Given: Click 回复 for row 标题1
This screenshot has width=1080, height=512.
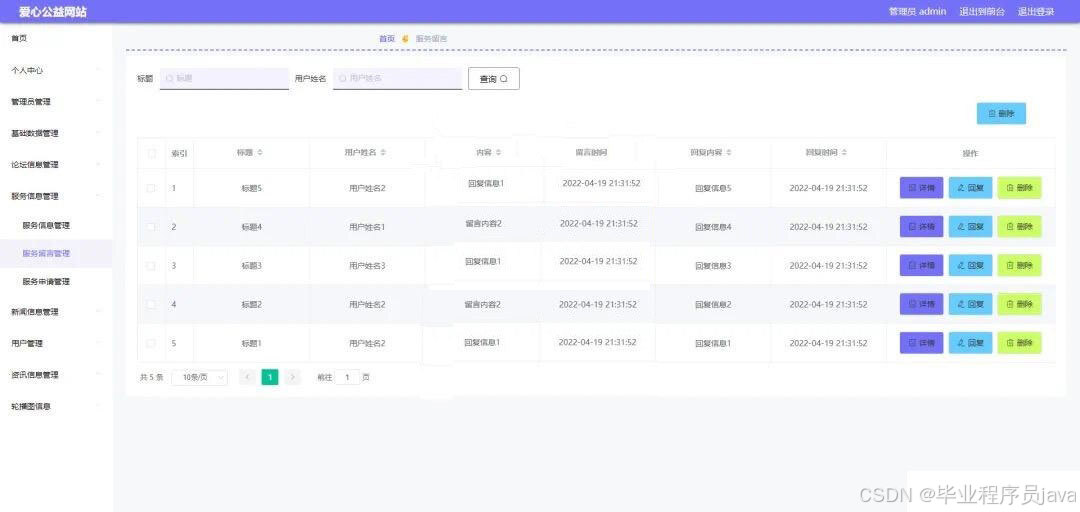Looking at the screenshot, I should [970, 342].
